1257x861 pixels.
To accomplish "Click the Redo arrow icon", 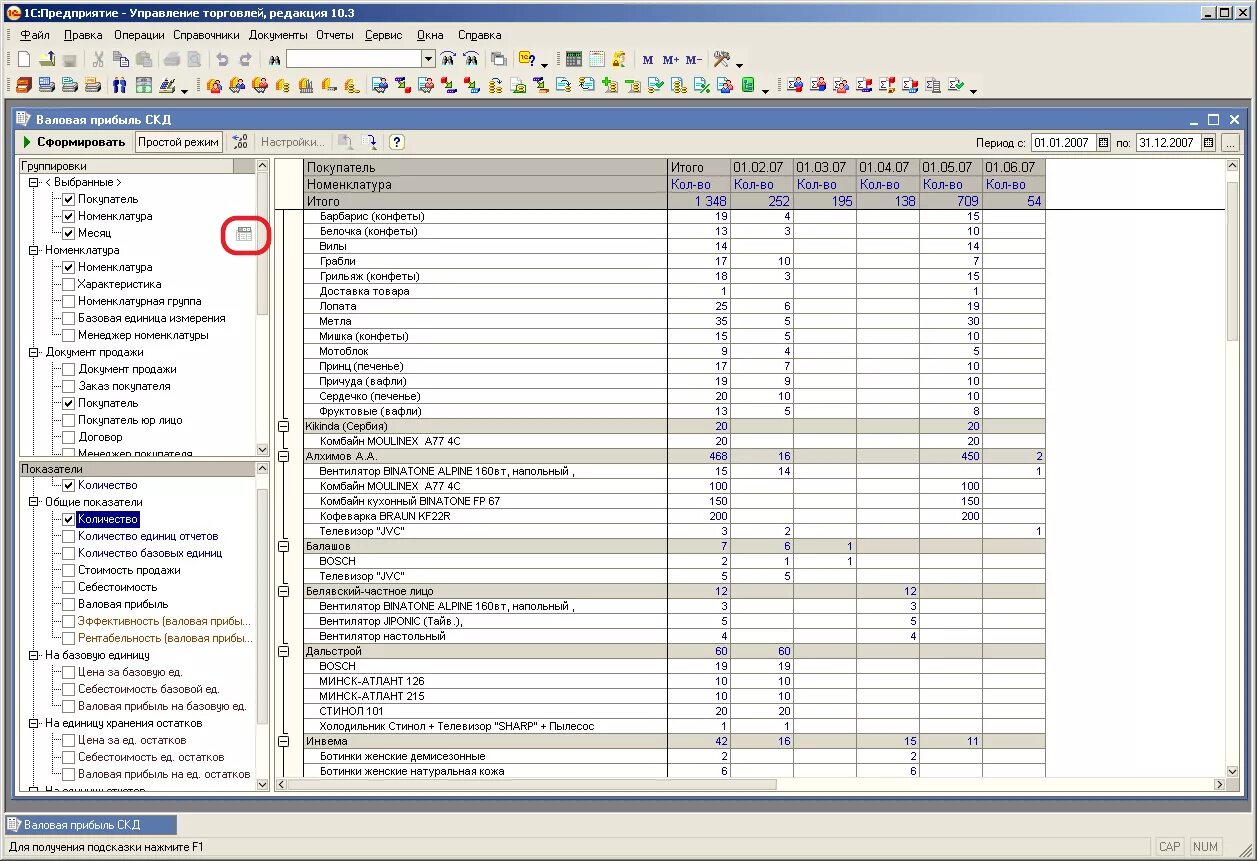I will (x=246, y=60).
